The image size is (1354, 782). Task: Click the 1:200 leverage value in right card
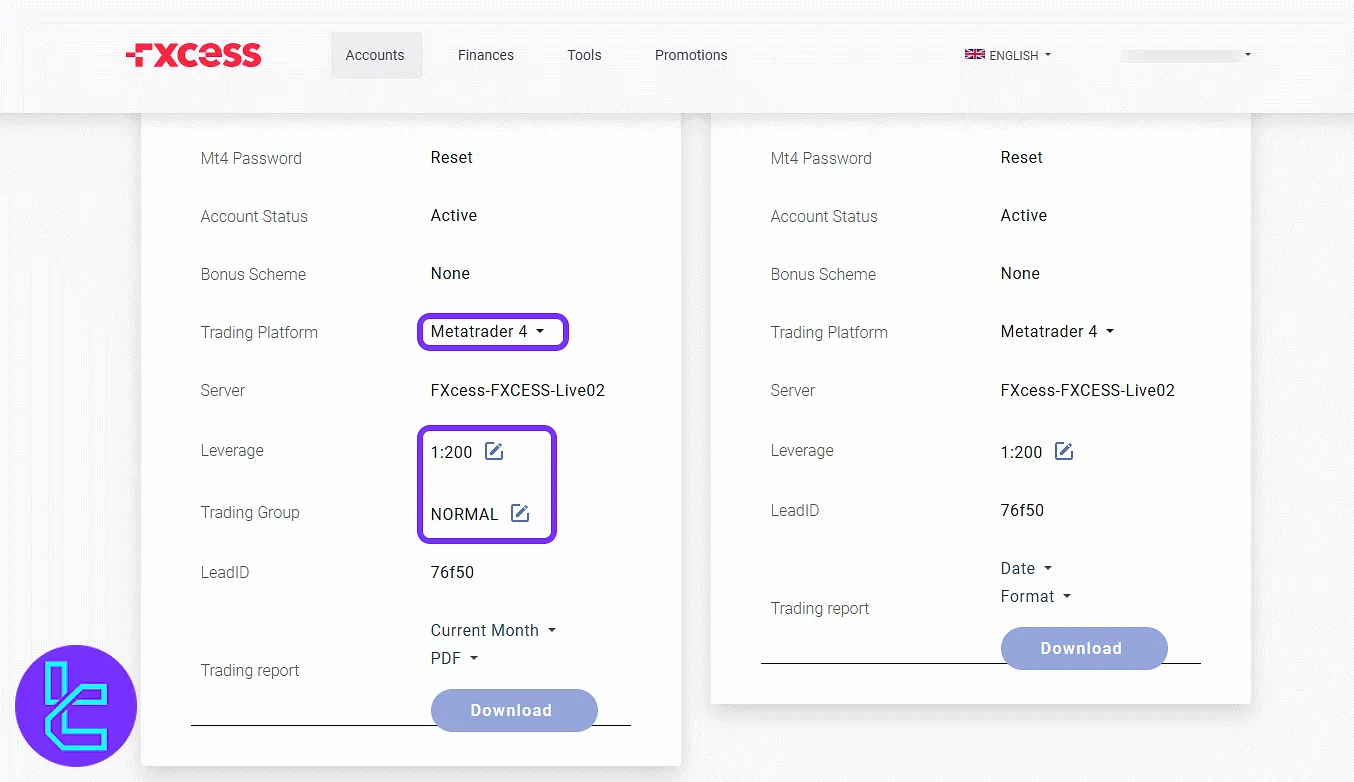click(1021, 452)
